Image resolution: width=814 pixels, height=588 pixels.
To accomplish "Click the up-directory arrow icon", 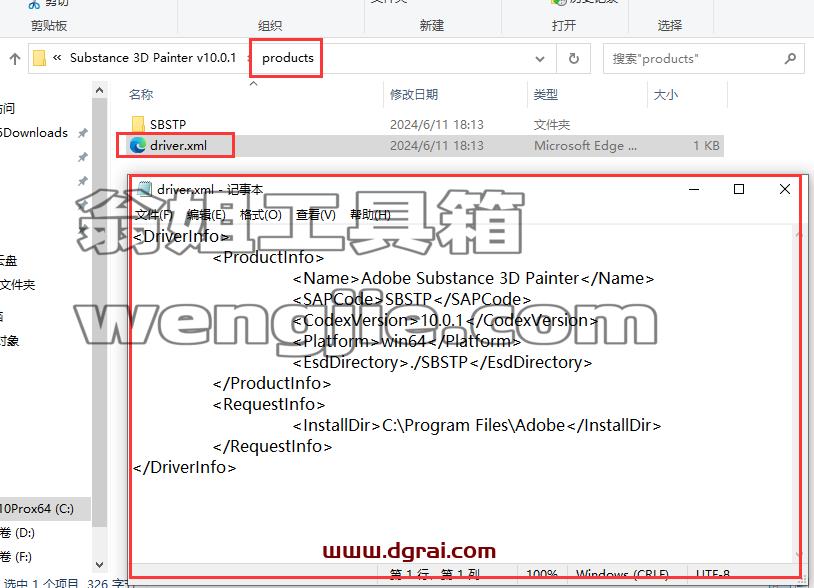I will [15, 59].
